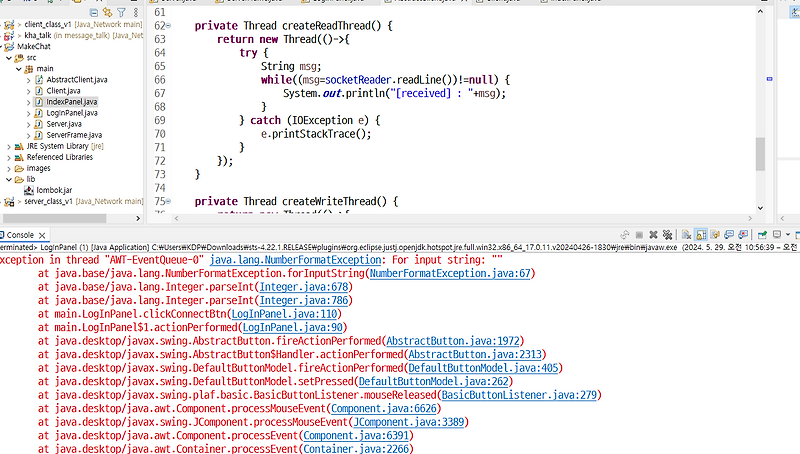Click editor vertical scrollbar thumb
This screenshot has width=800, height=454.
[760, 154]
